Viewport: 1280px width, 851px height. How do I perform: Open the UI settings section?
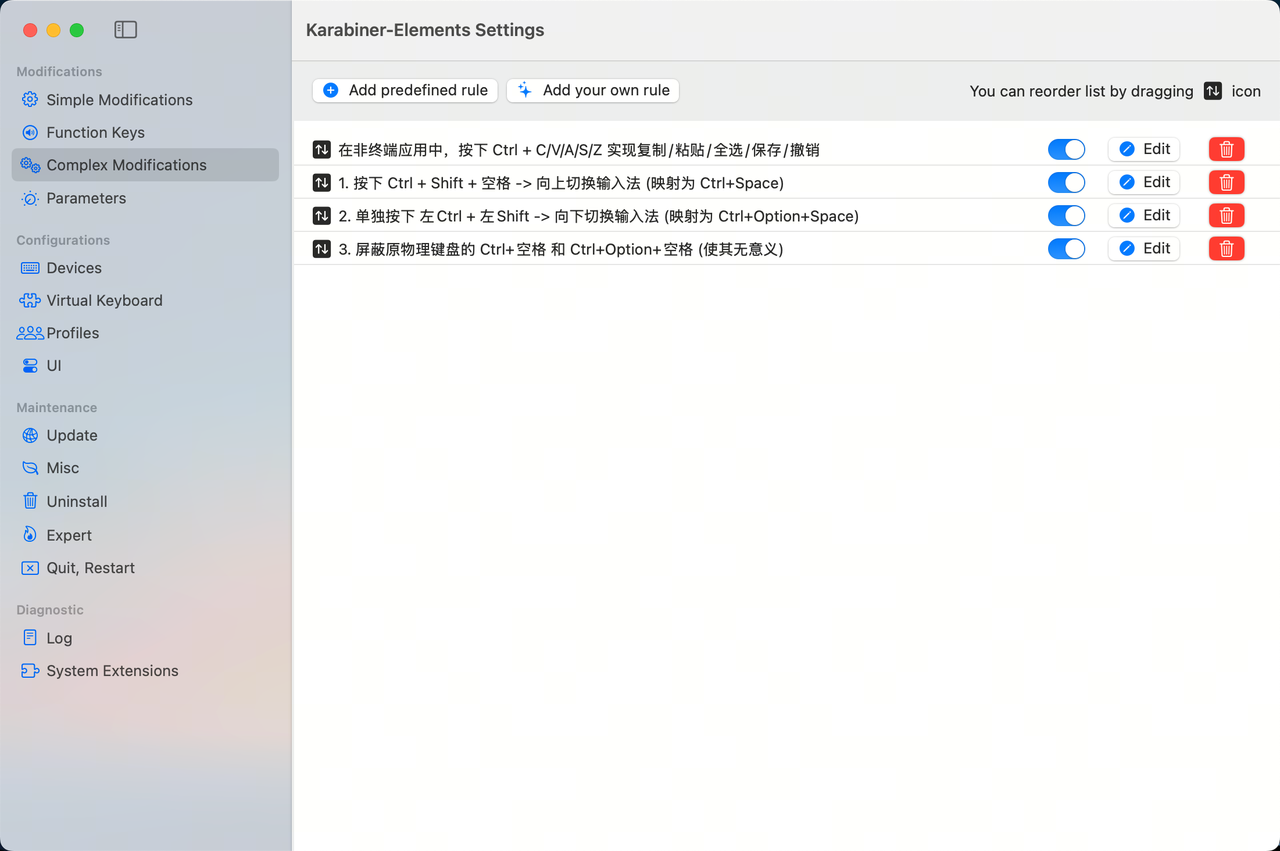(x=145, y=366)
